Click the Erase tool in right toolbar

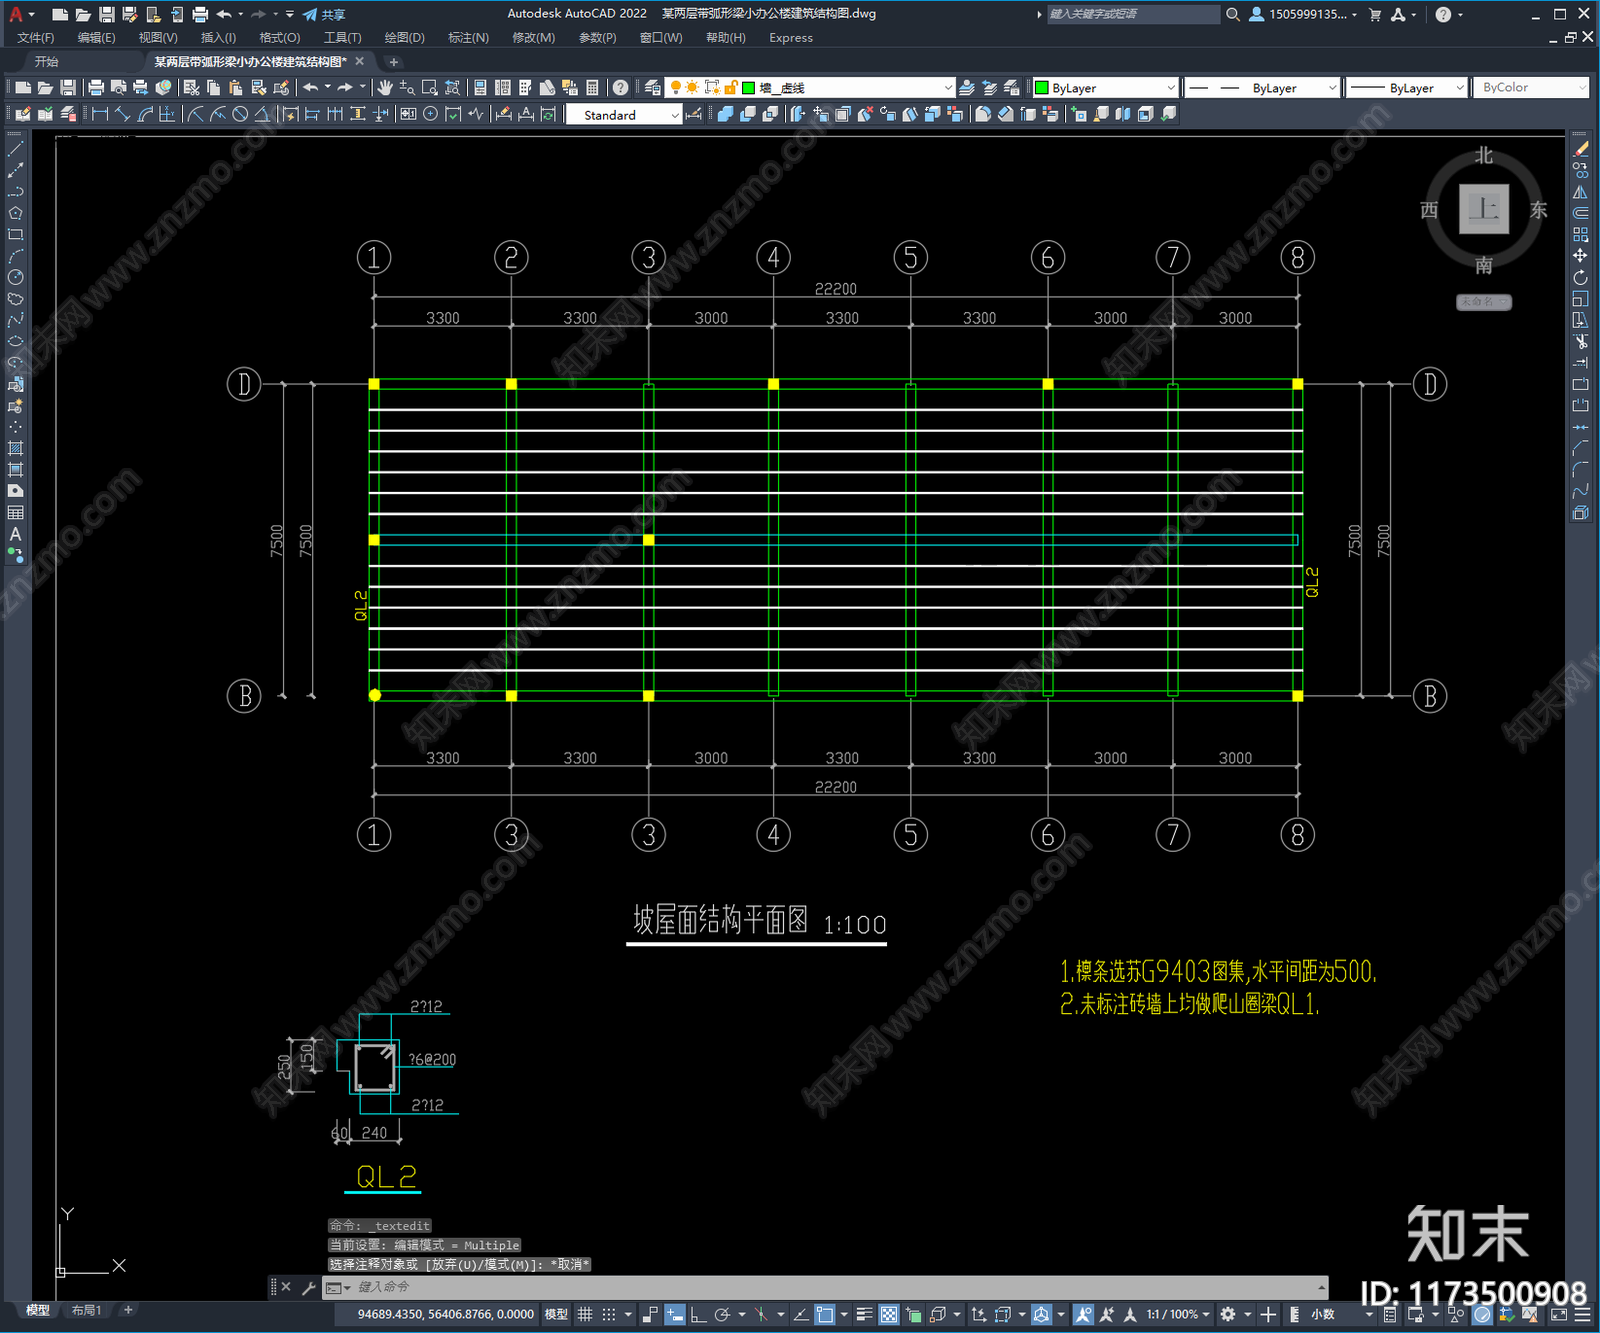click(1580, 149)
